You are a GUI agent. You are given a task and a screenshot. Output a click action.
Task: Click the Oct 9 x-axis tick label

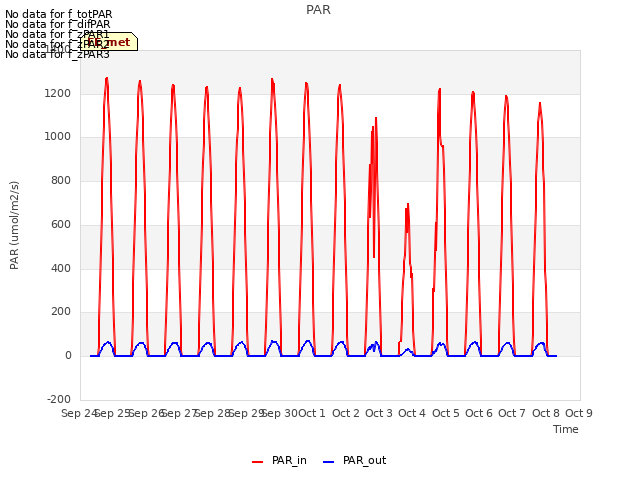coord(579,413)
